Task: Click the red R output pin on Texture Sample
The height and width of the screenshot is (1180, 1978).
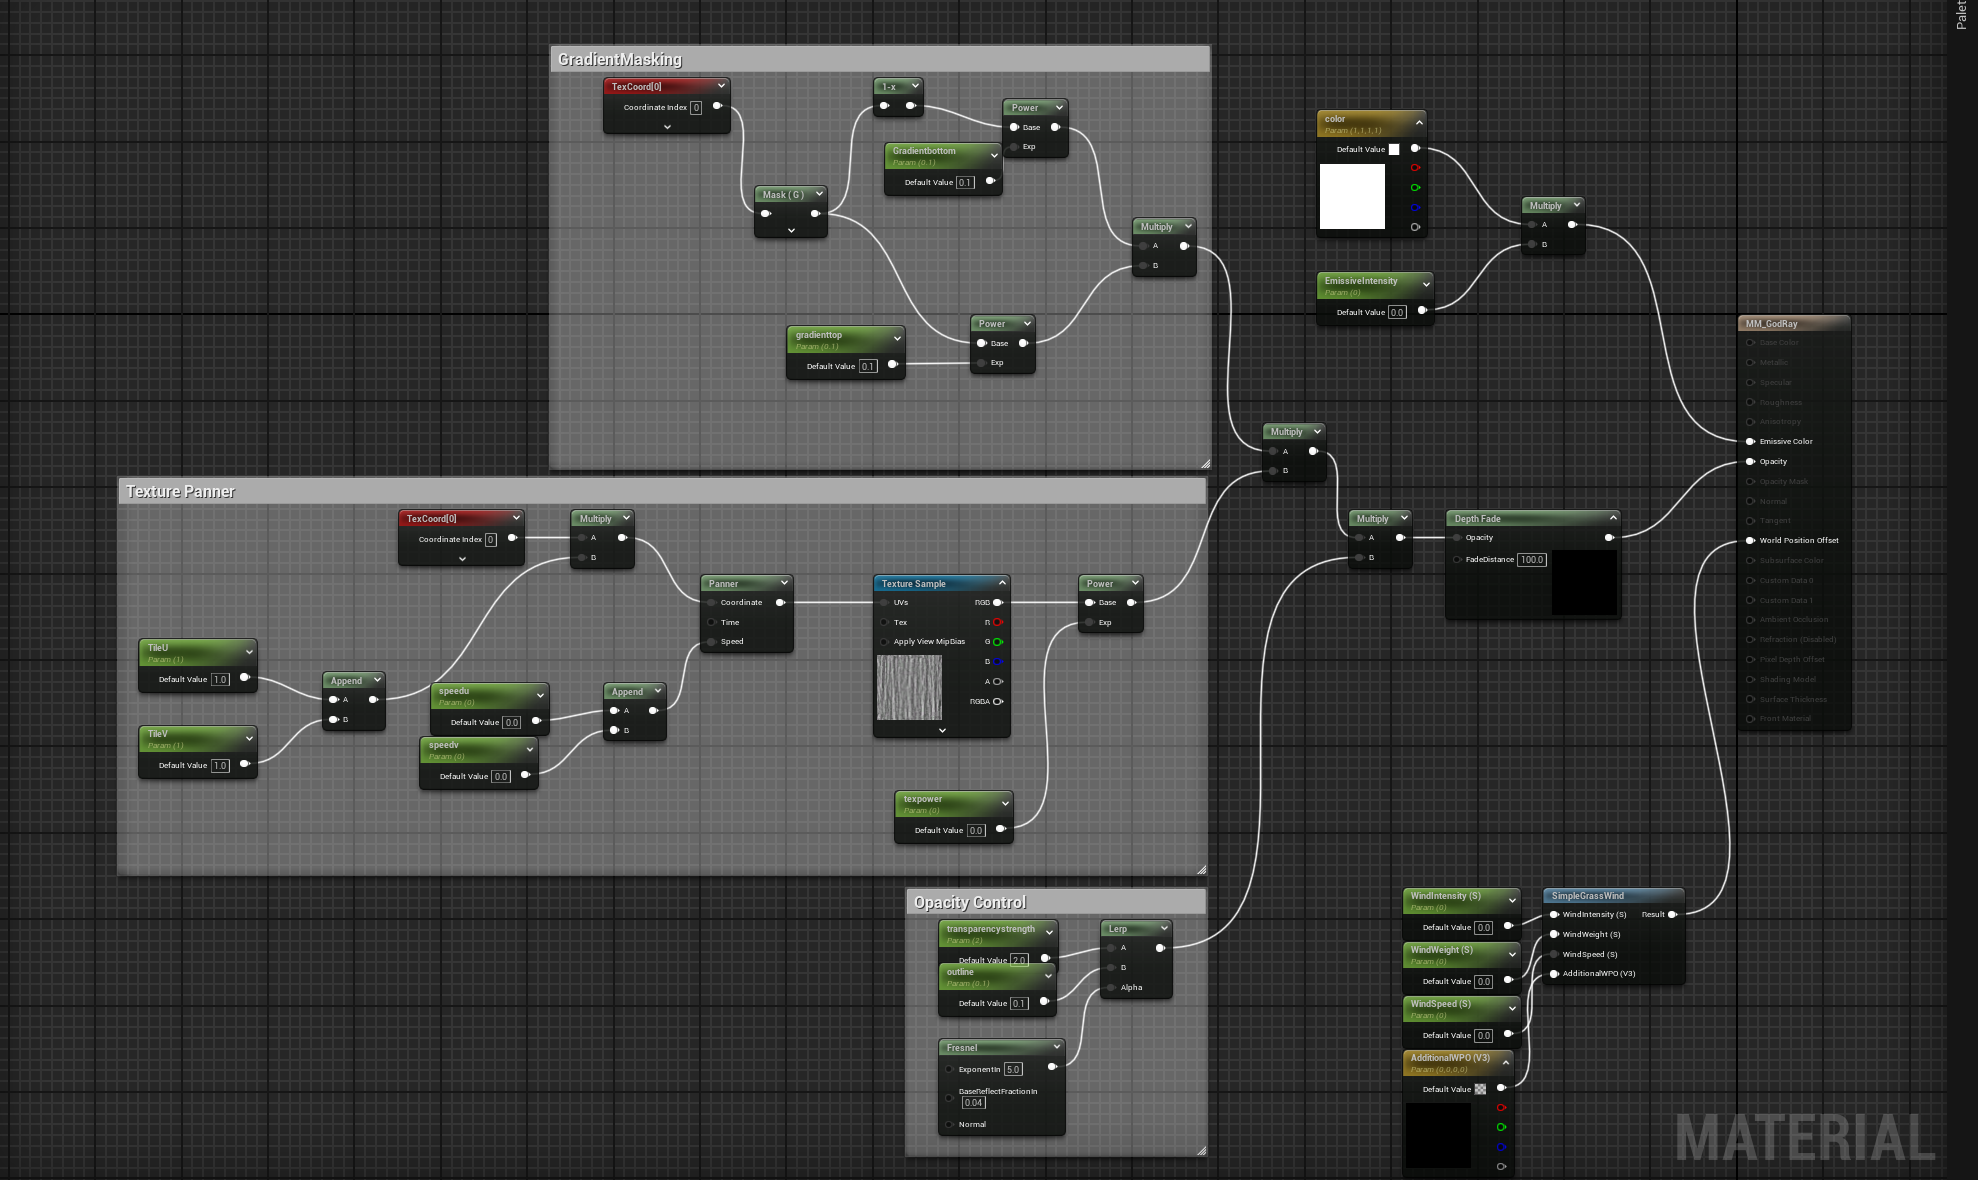Action: coord(998,622)
